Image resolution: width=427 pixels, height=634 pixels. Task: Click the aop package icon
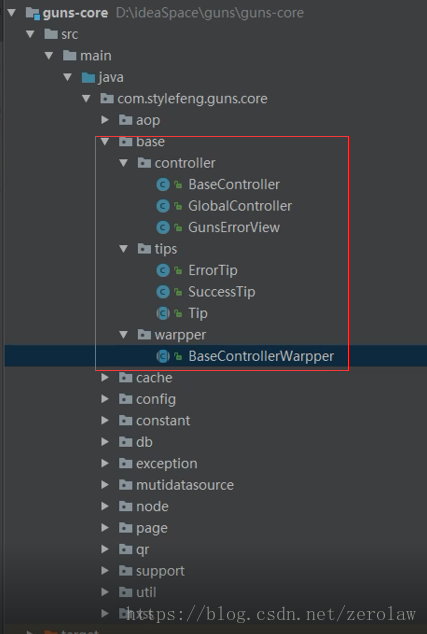[125, 120]
